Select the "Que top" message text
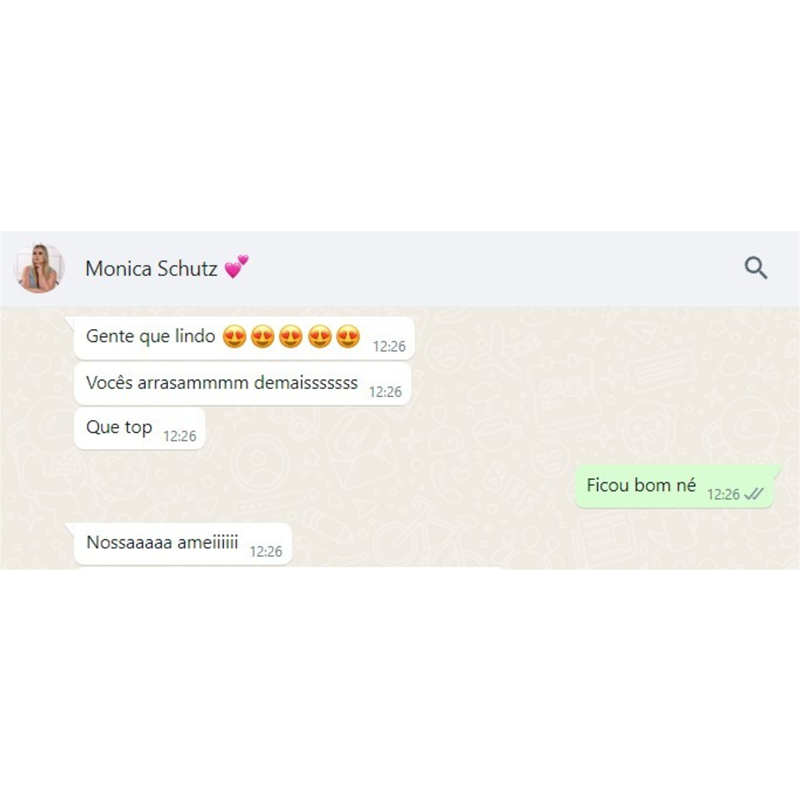Image resolution: width=800 pixels, height=800 pixels. (119, 427)
